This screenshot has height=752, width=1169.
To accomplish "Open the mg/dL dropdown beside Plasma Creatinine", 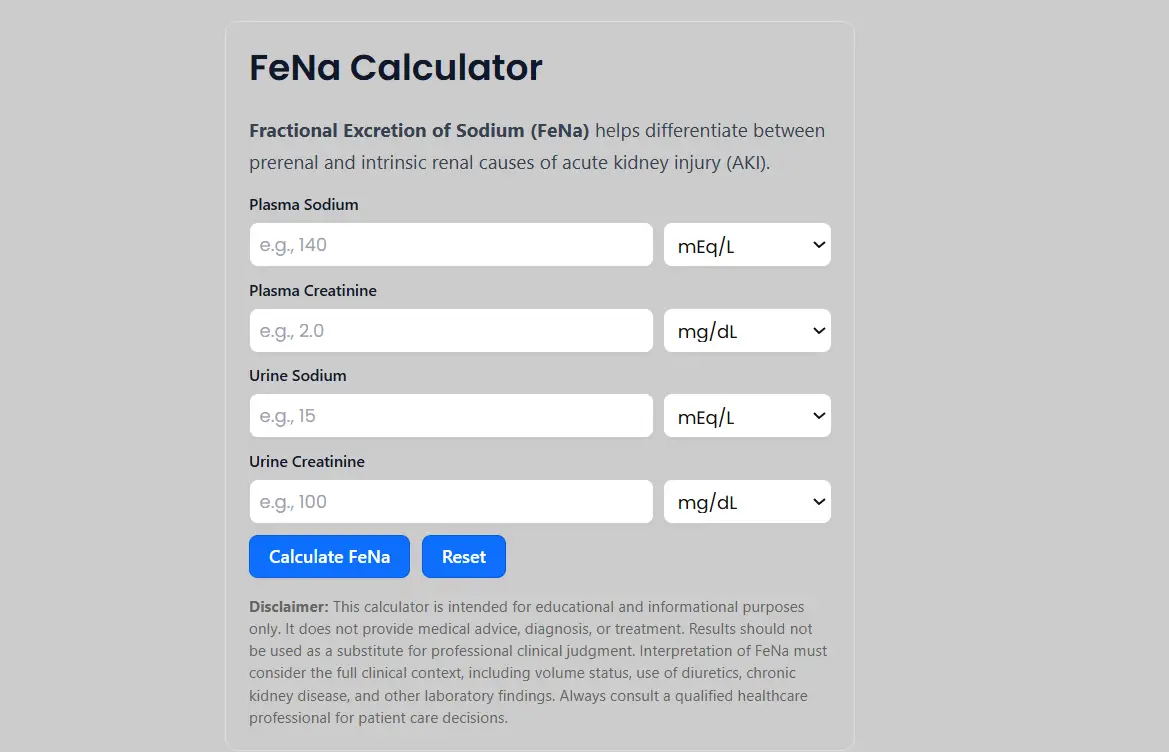I will tap(747, 330).
